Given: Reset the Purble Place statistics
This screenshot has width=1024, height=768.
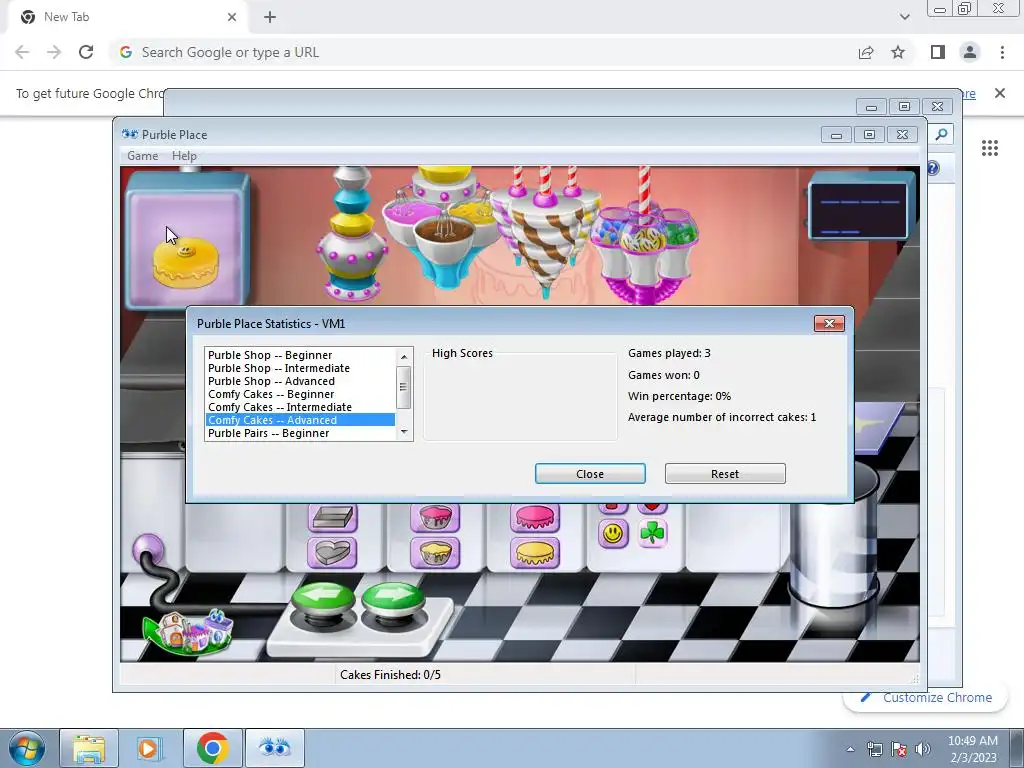Looking at the screenshot, I should pyautogui.click(x=725, y=474).
